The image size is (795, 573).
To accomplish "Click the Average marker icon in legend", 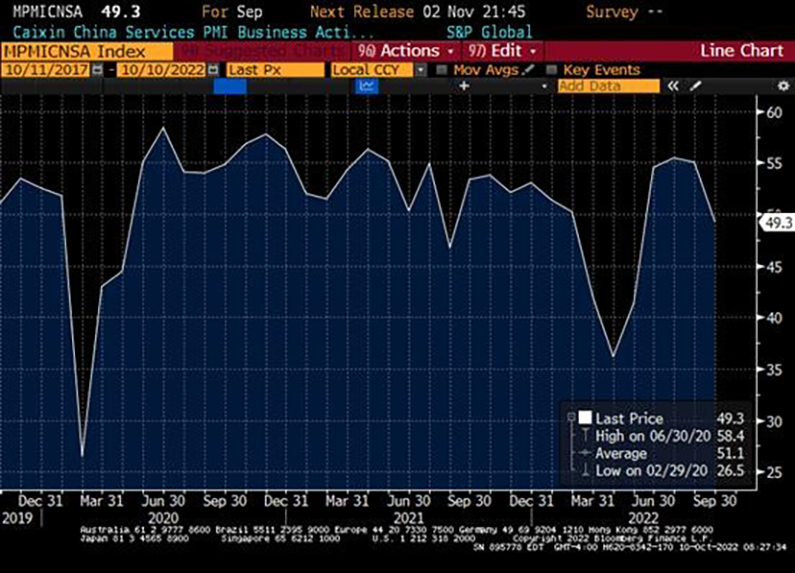I will click(585, 453).
